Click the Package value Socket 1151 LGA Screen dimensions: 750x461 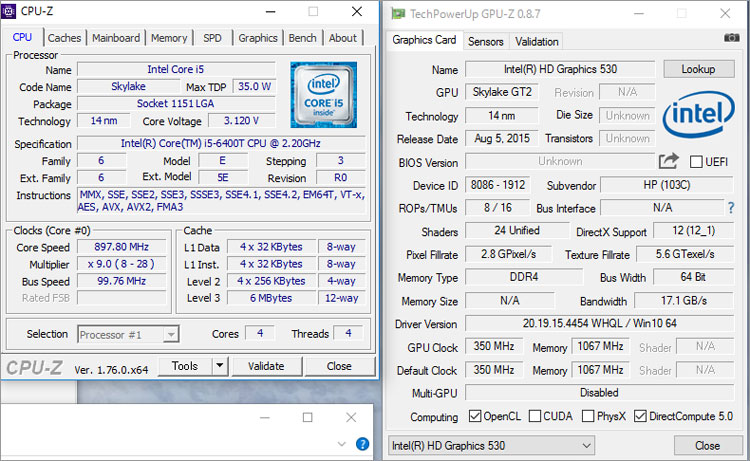pyautogui.click(x=176, y=104)
